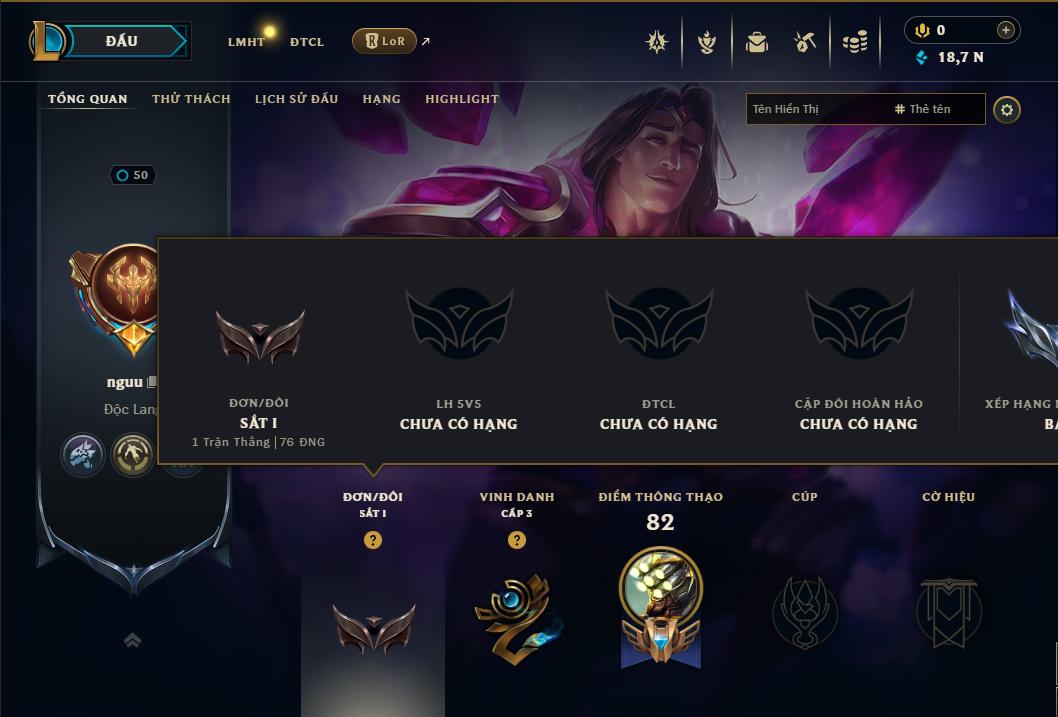Collapse the profile banner with chevron
The image size is (1058, 717).
pyautogui.click(x=132, y=639)
